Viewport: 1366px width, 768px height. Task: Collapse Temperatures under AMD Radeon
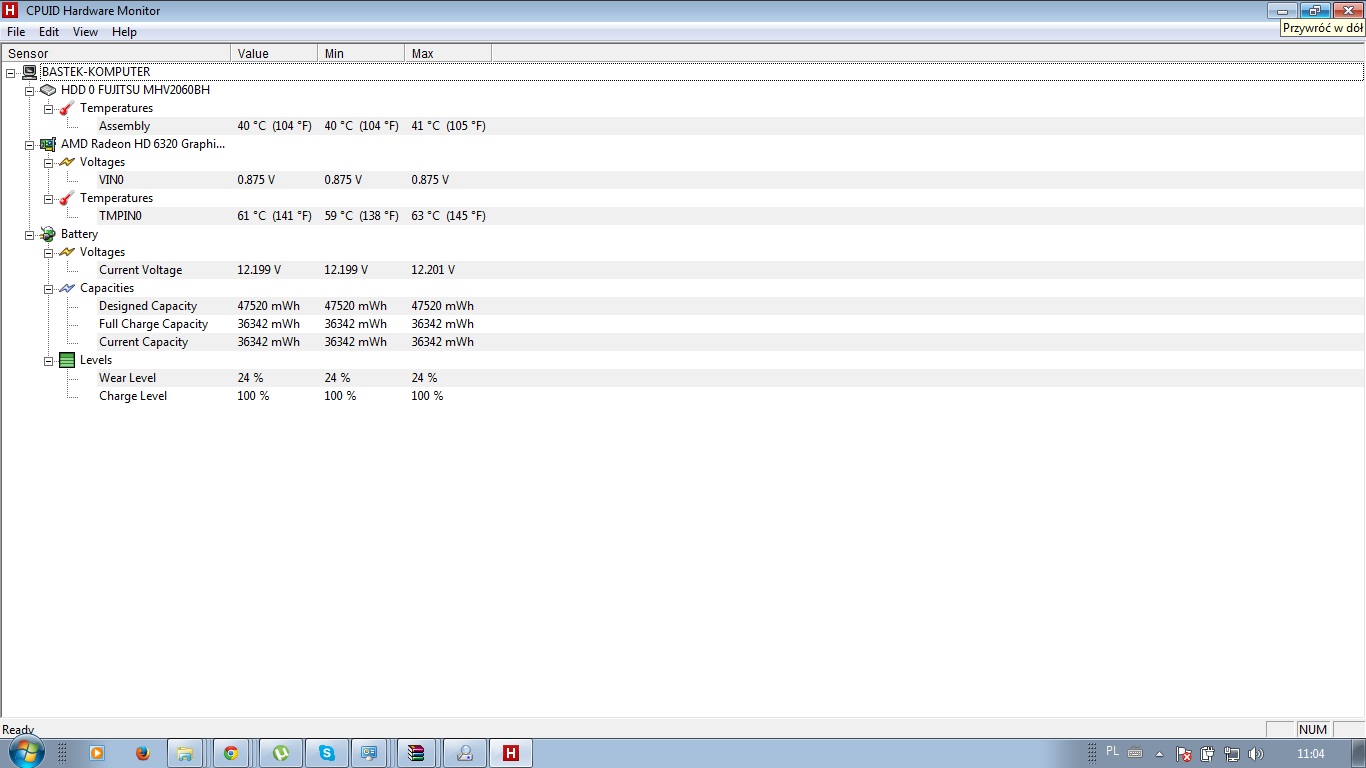coord(49,198)
